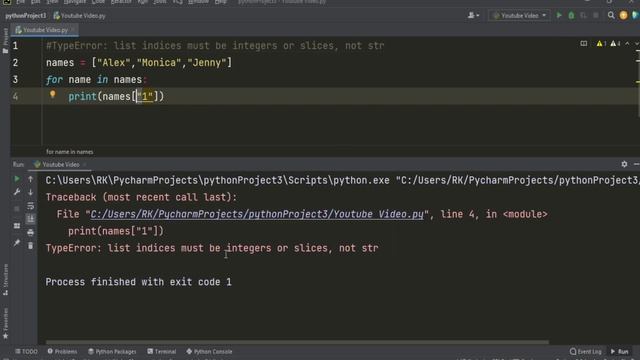Click the names list assignment on line 2
Screen dimensions: 640x360
pyautogui.click(x=139, y=62)
